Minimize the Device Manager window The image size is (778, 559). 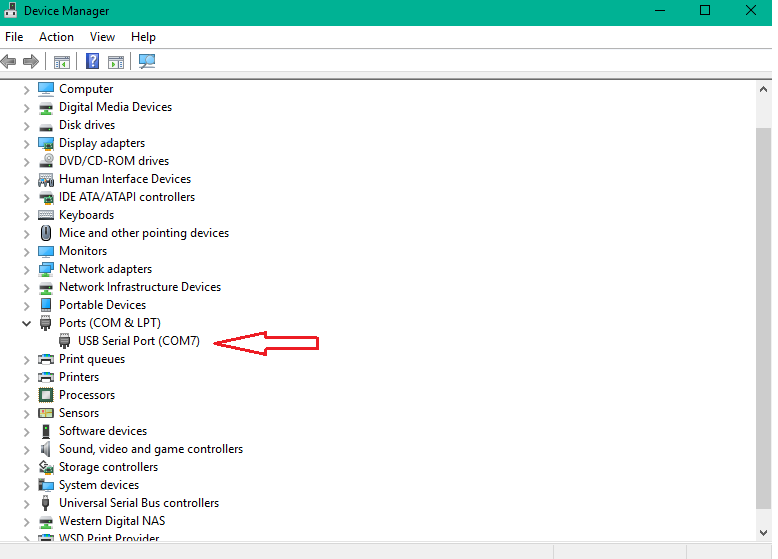pyautogui.click(x=660, y=10)
